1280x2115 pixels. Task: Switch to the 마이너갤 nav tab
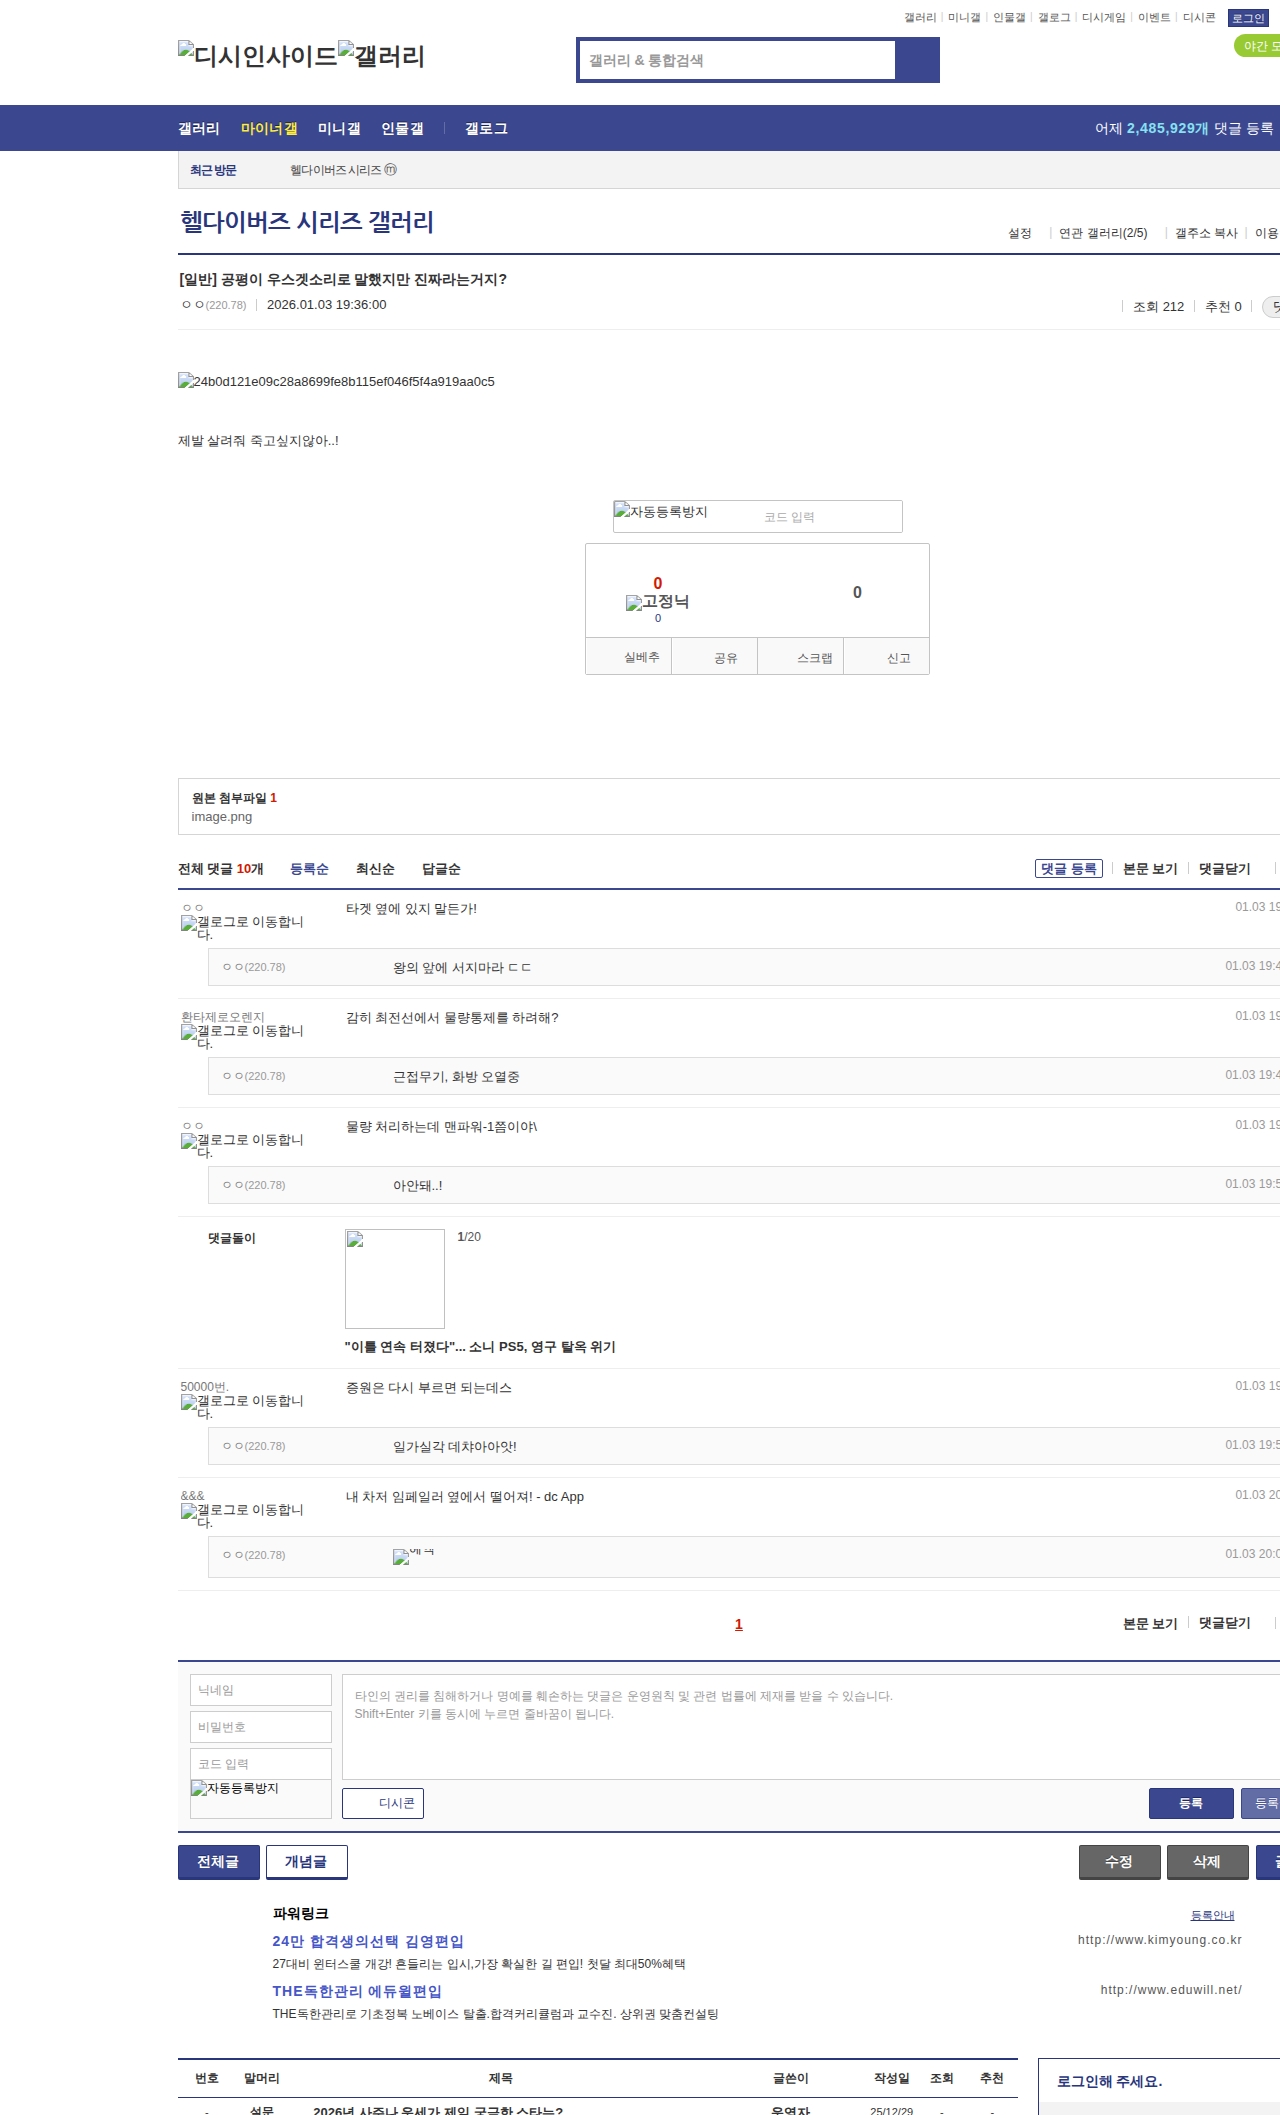[269, 128]
